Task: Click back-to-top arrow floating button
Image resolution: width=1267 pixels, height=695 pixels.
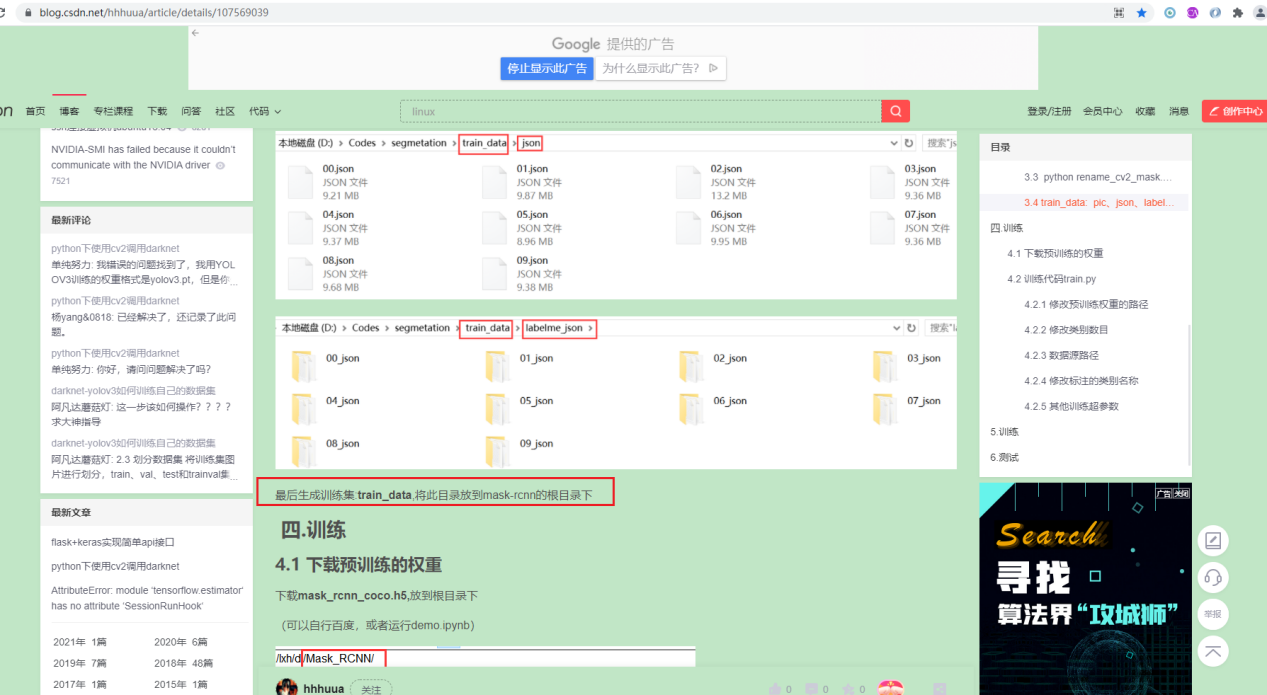Action: [1213, 651]
